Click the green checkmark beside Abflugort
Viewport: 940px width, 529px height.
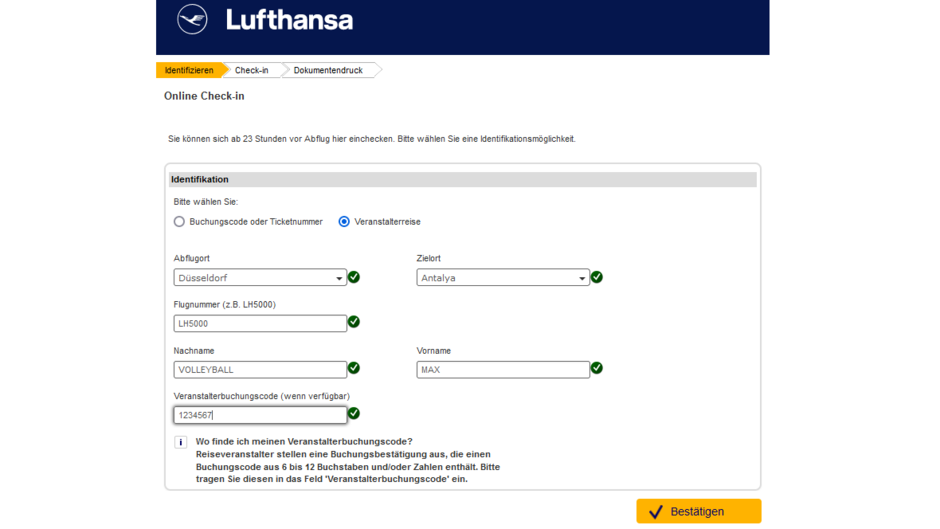click(x=354, y=277)
